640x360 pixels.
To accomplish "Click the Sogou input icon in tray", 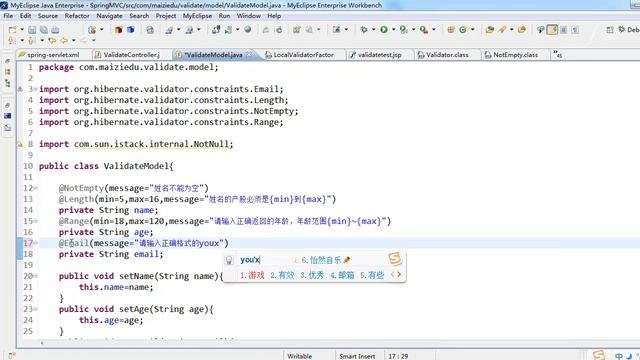I will pos(599,355).
